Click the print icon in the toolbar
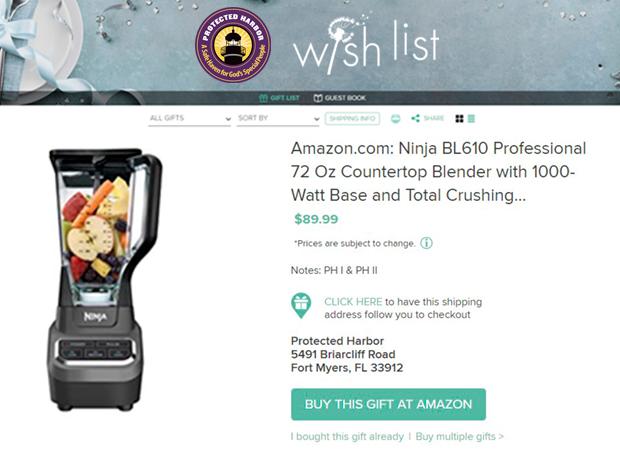 tap(395, 118)
